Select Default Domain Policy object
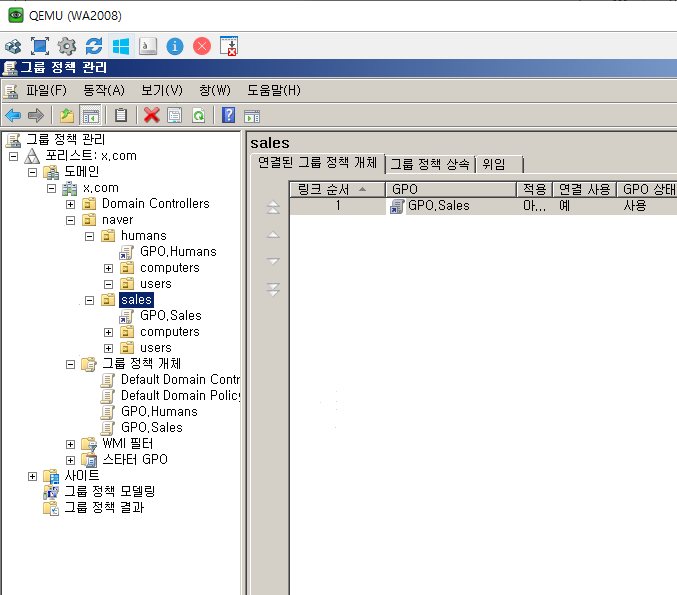 180,396
